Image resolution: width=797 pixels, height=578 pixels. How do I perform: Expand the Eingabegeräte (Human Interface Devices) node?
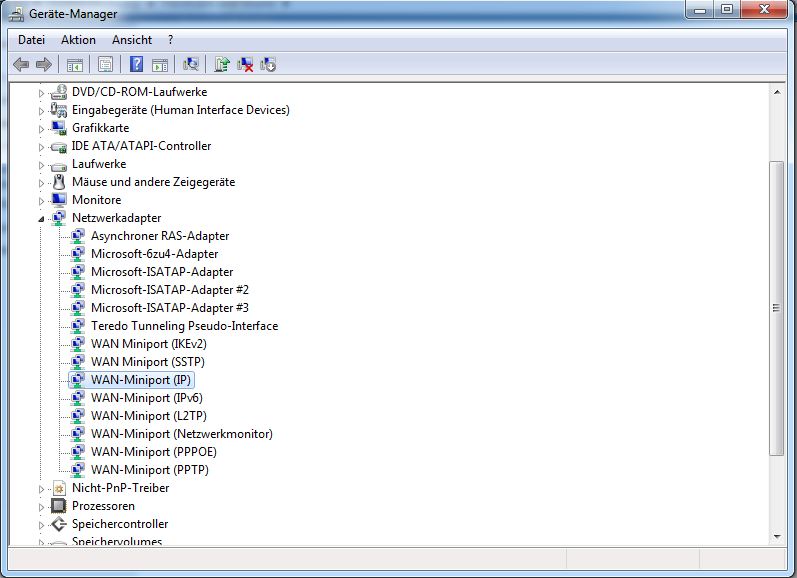click(x=41, y=111)
